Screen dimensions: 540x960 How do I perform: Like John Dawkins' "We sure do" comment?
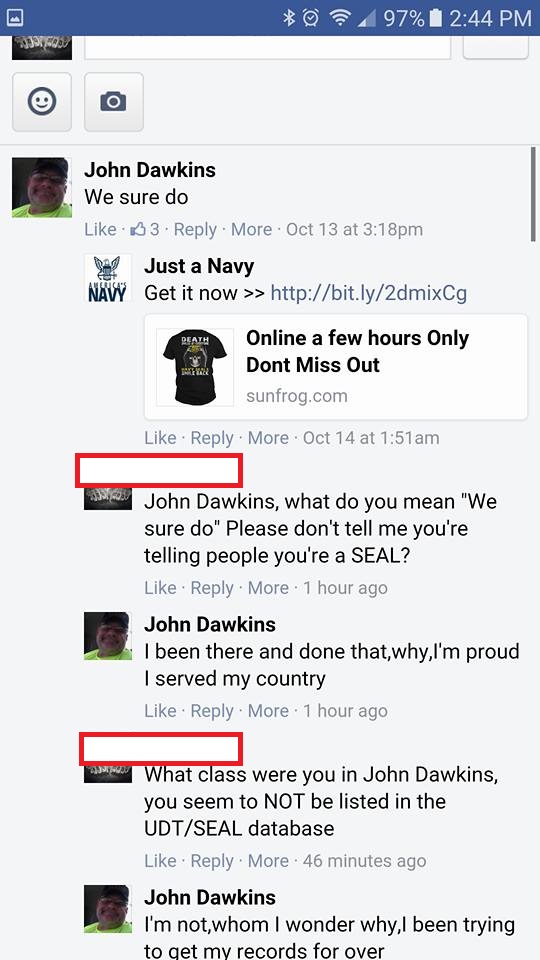[x=100, y=230]
